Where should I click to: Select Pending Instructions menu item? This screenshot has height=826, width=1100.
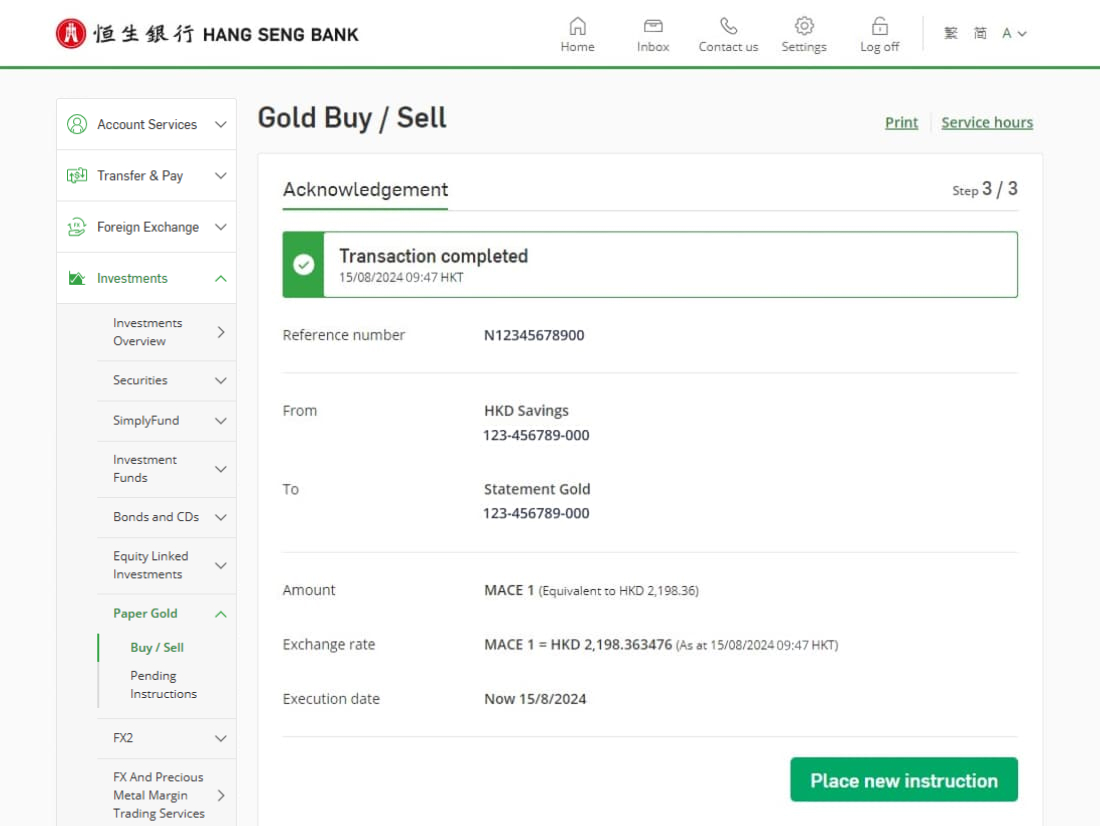click(163, 685)
